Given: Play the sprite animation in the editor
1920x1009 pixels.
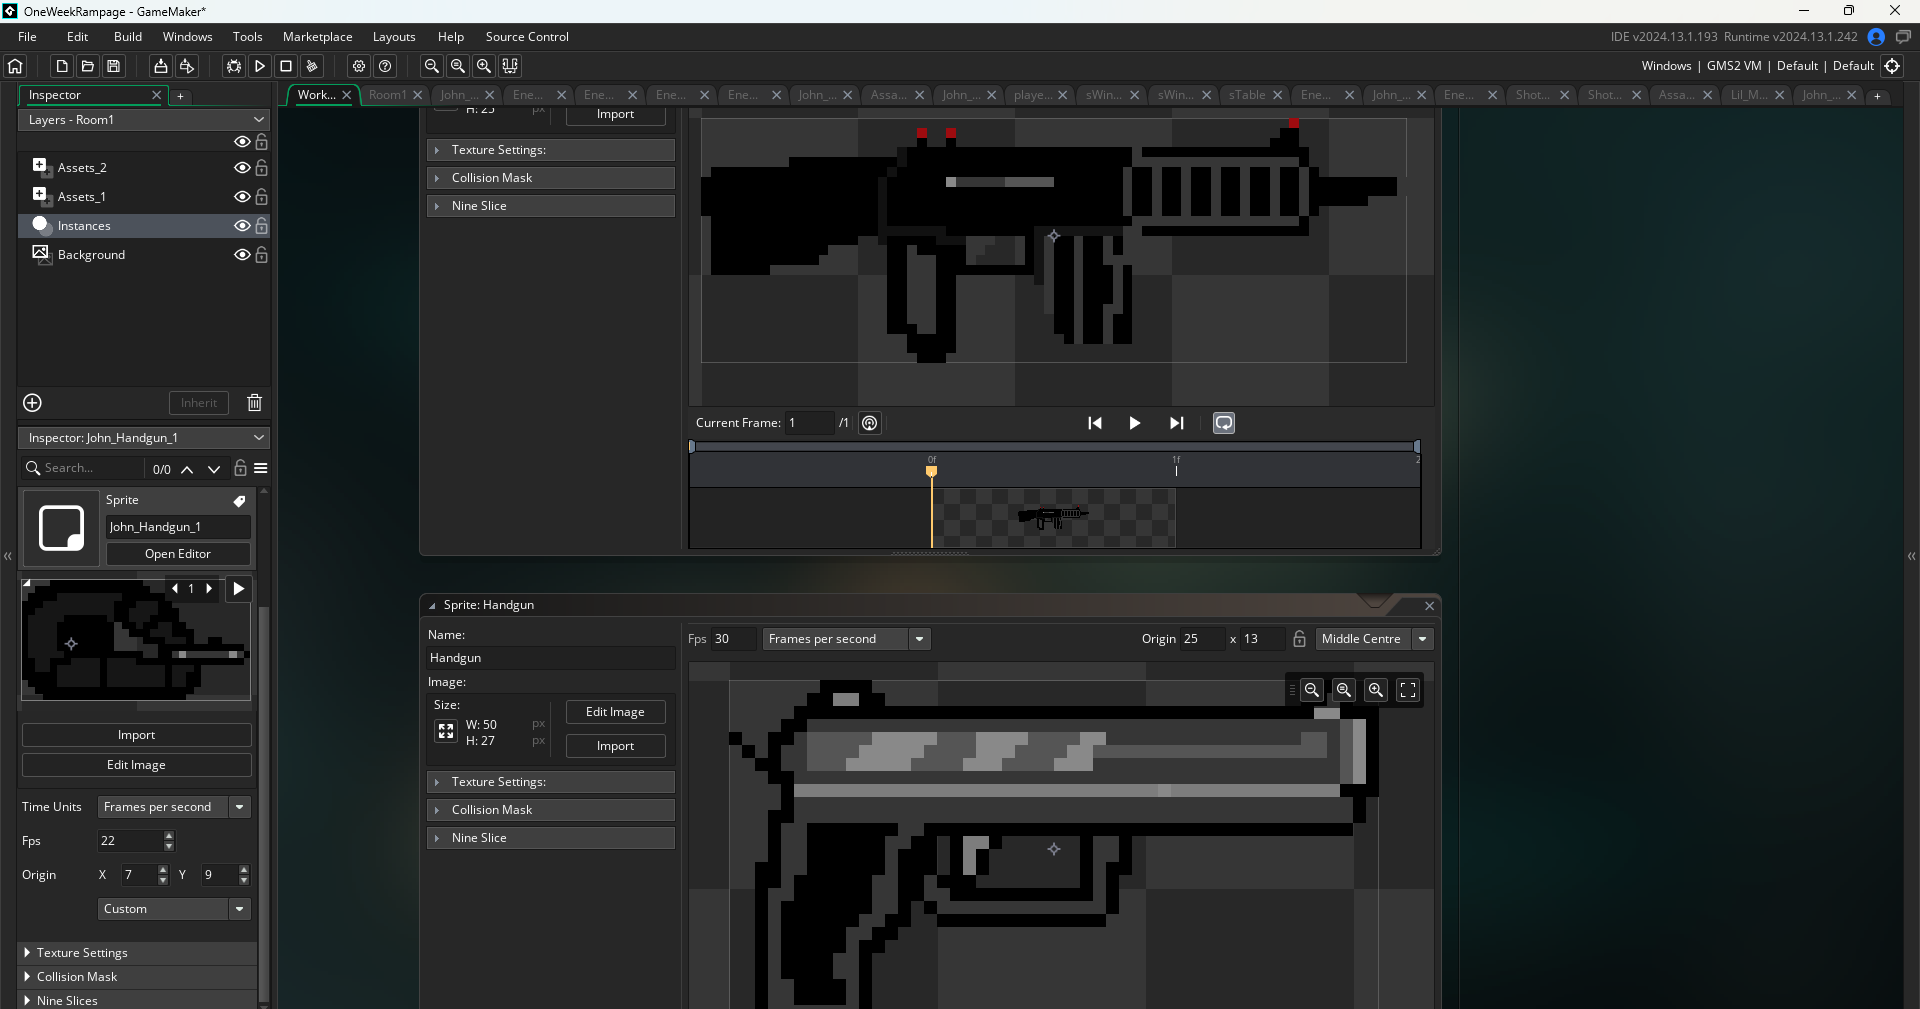Looking at the screenshot, I should coord(1134,423).
